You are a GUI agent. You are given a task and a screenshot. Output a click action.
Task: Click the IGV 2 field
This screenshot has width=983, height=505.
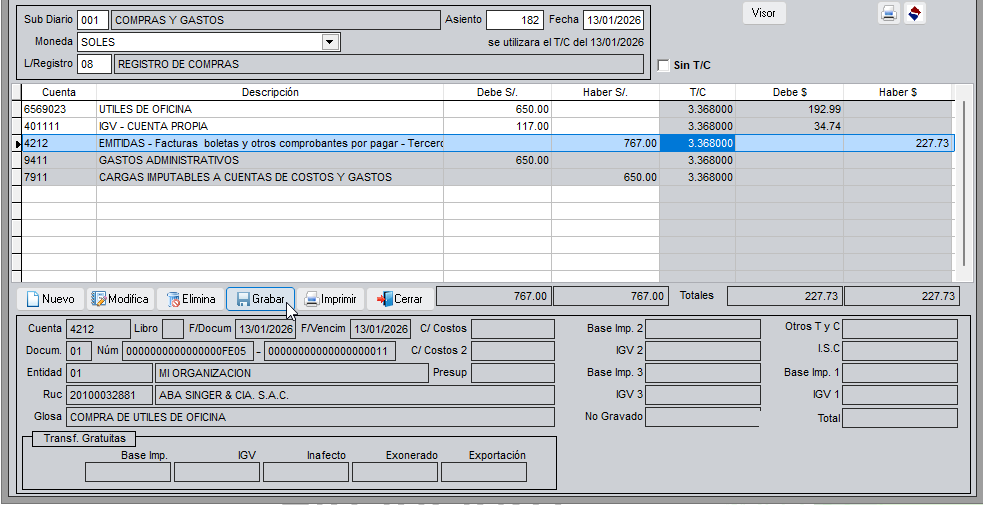click(703, 351)
